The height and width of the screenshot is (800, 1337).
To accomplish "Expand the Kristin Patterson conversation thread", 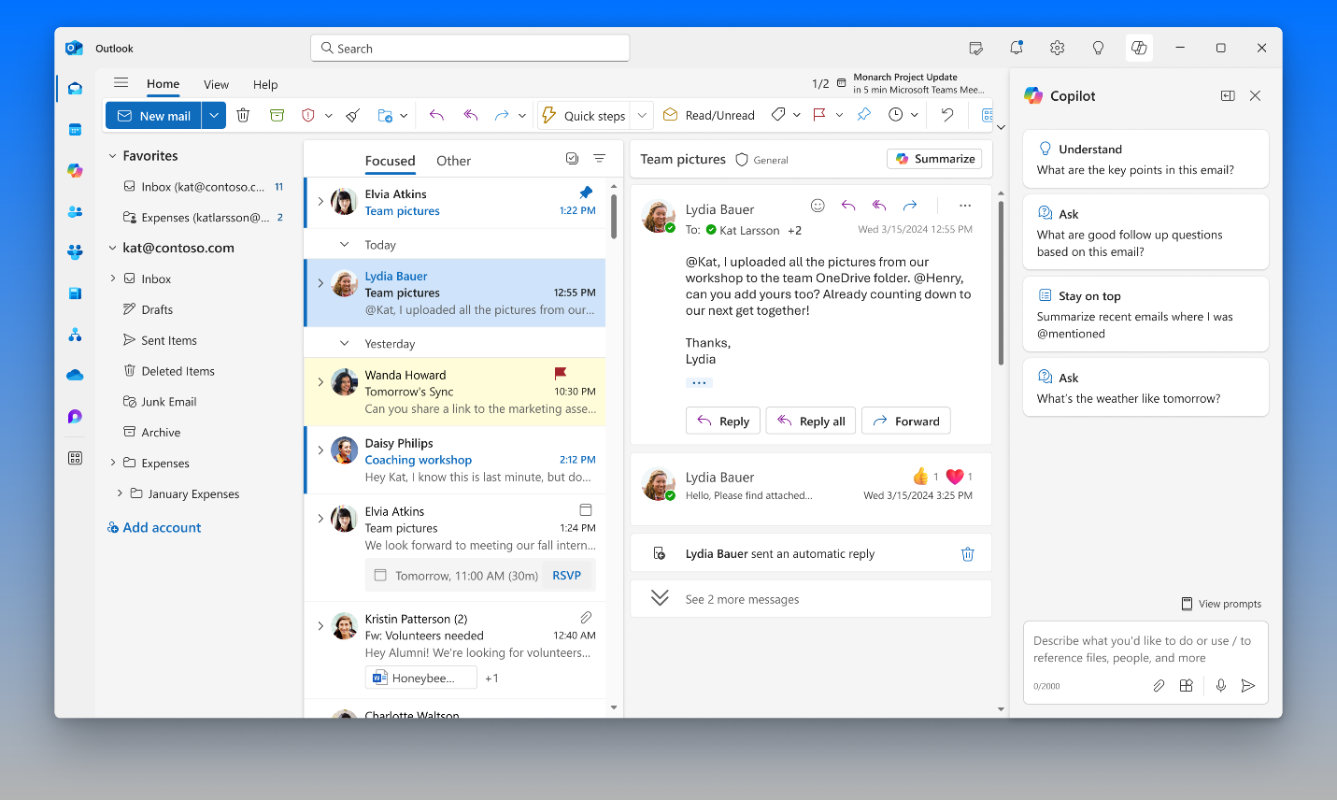I will 320,626.
